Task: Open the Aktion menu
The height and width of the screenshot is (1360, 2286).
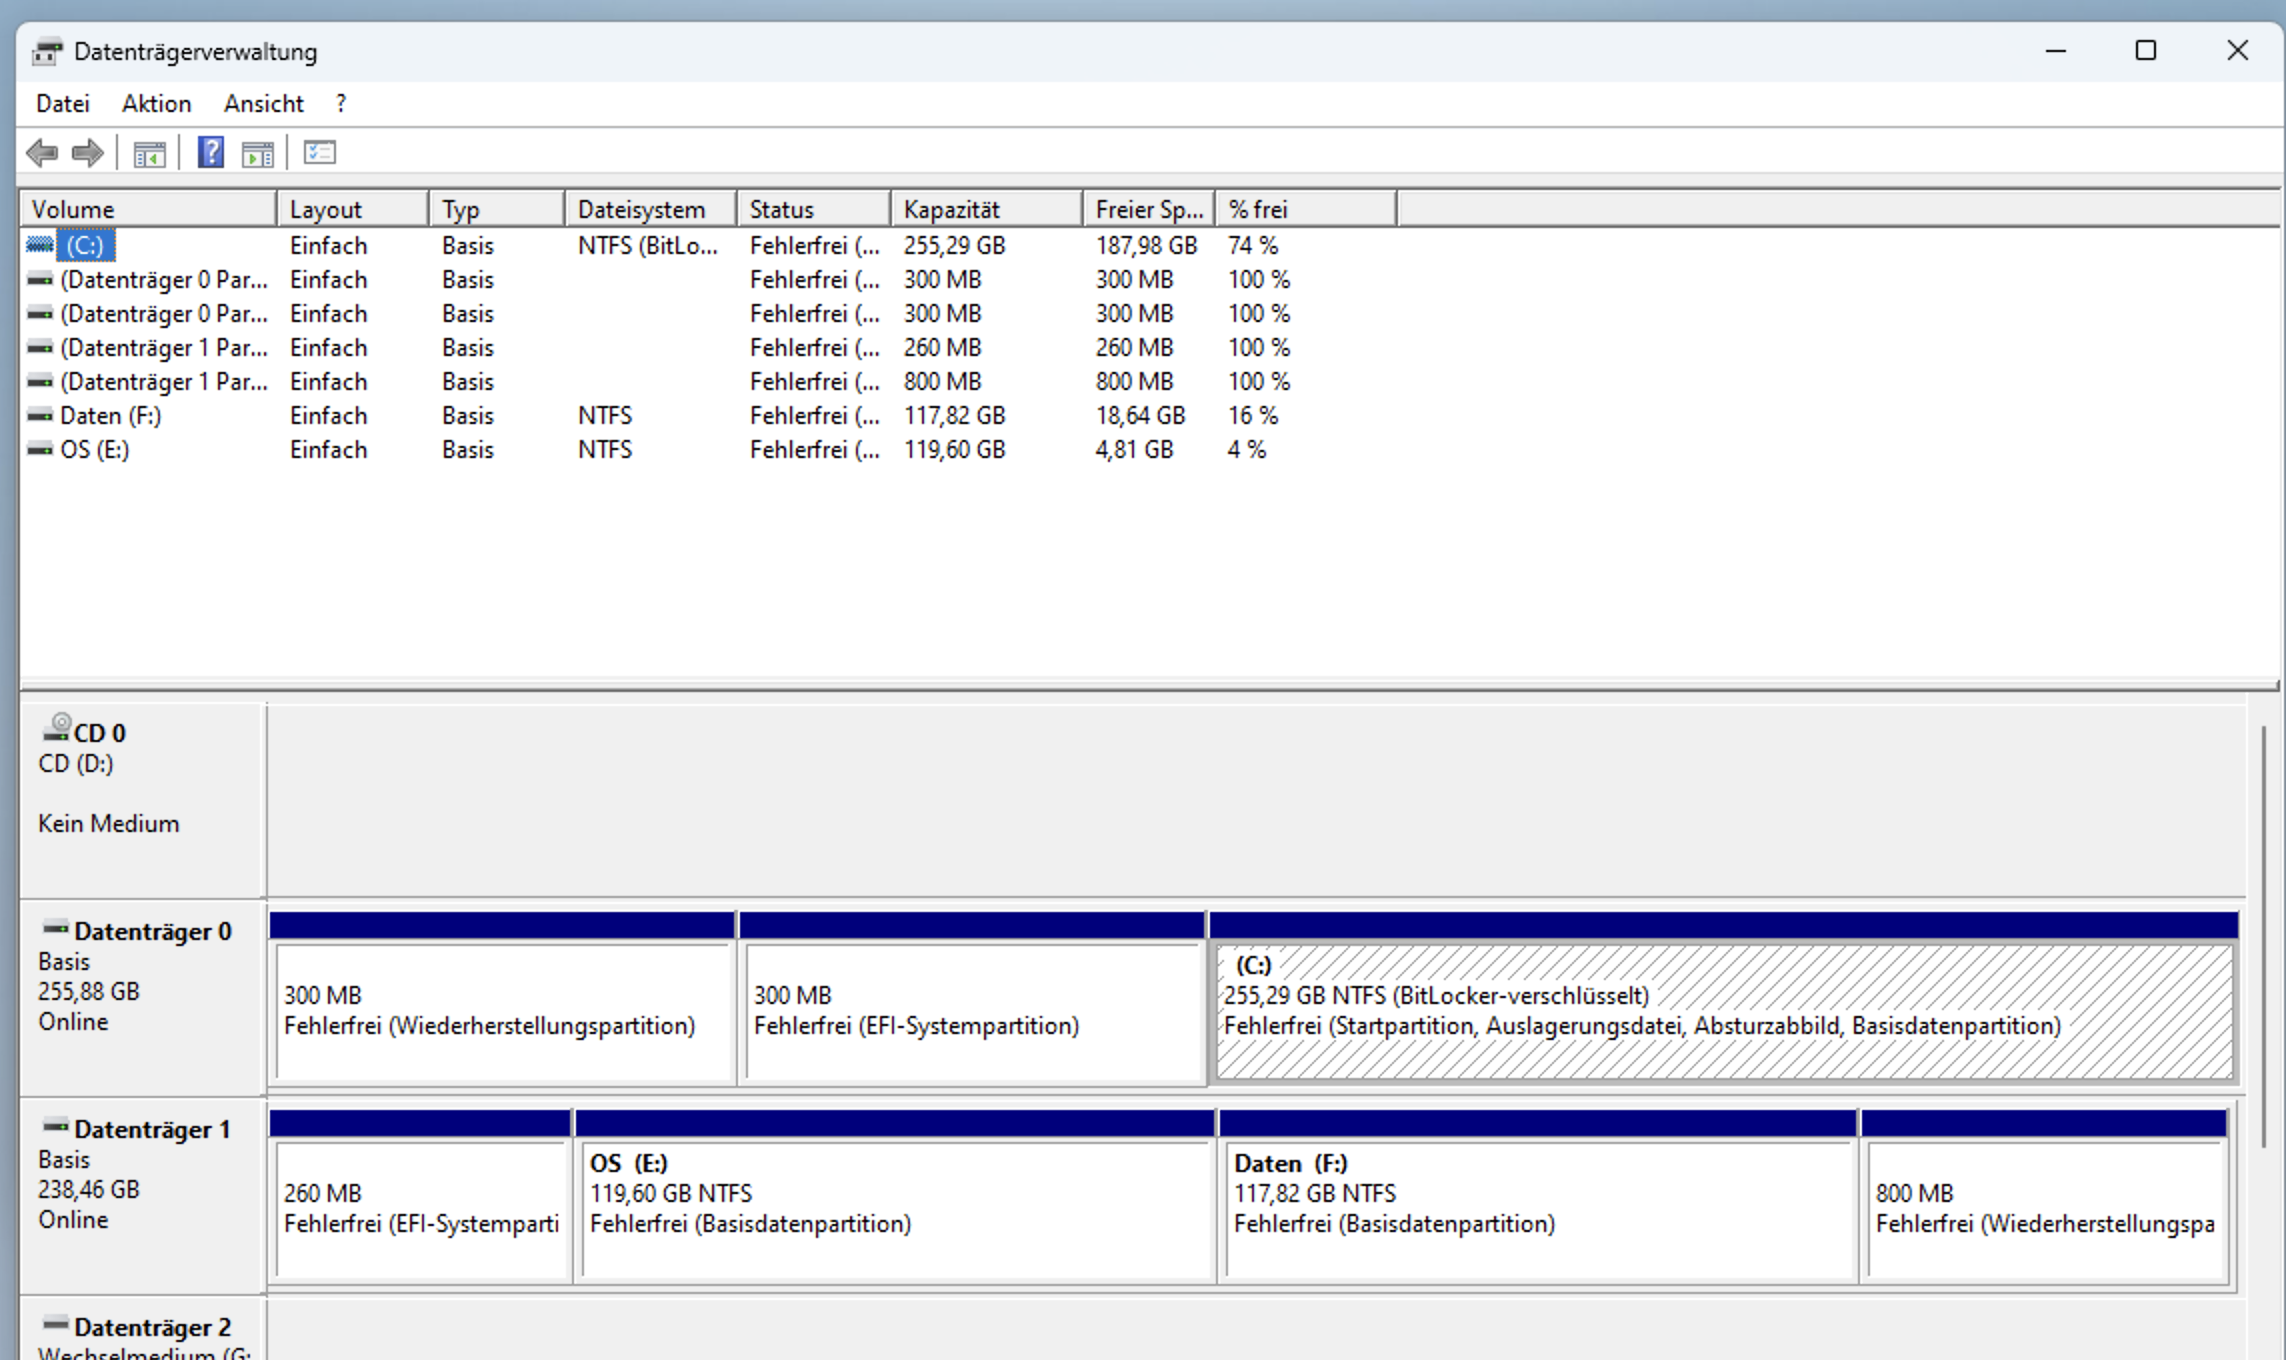Action: point(156,104)
